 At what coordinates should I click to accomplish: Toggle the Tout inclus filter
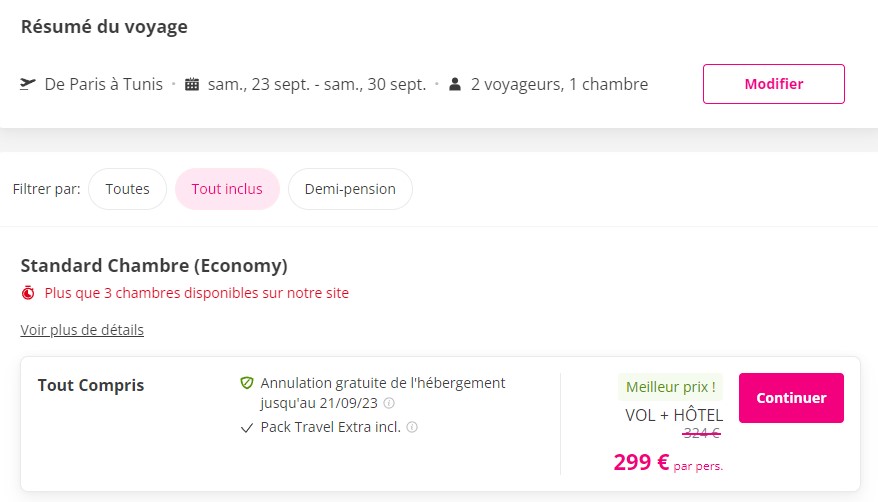(227, 189)
